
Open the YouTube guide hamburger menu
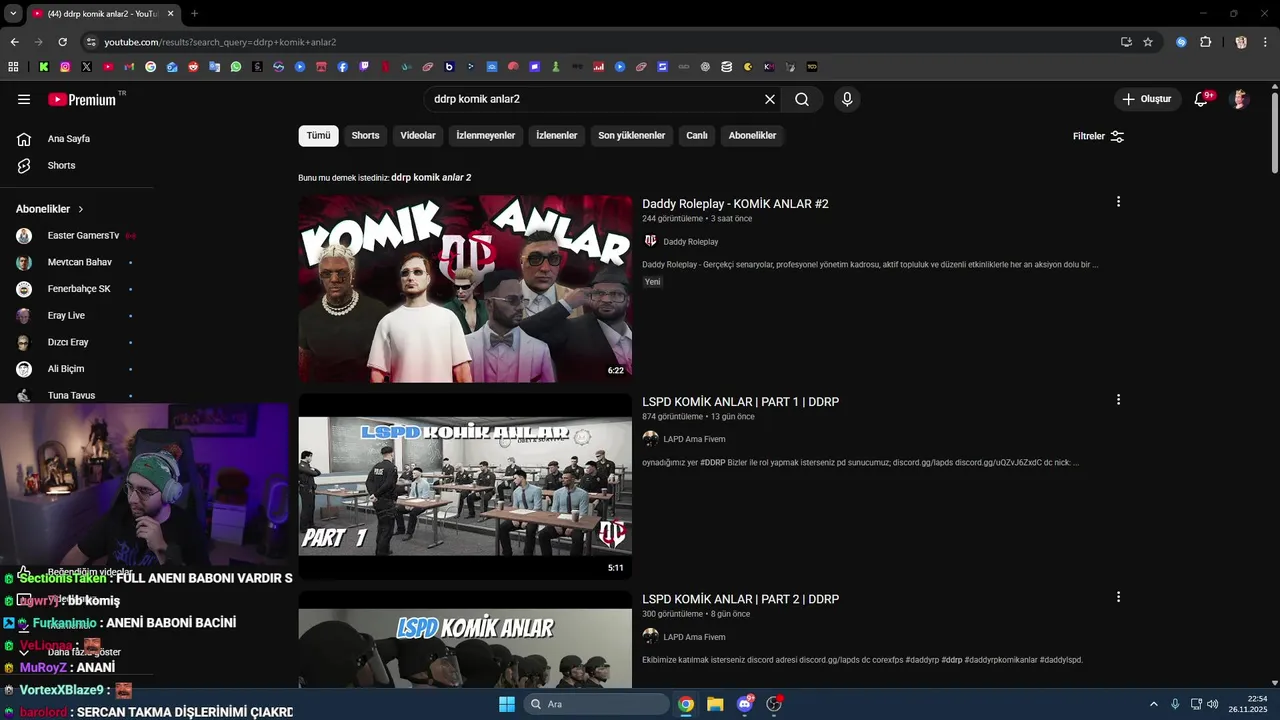pyautogui.click(x=24, y=99)
